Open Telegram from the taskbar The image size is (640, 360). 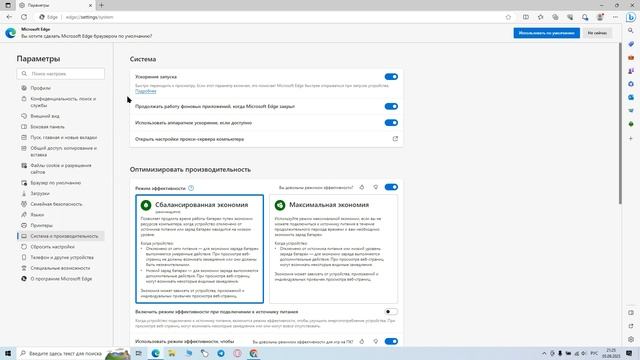(x=221, y=353)
